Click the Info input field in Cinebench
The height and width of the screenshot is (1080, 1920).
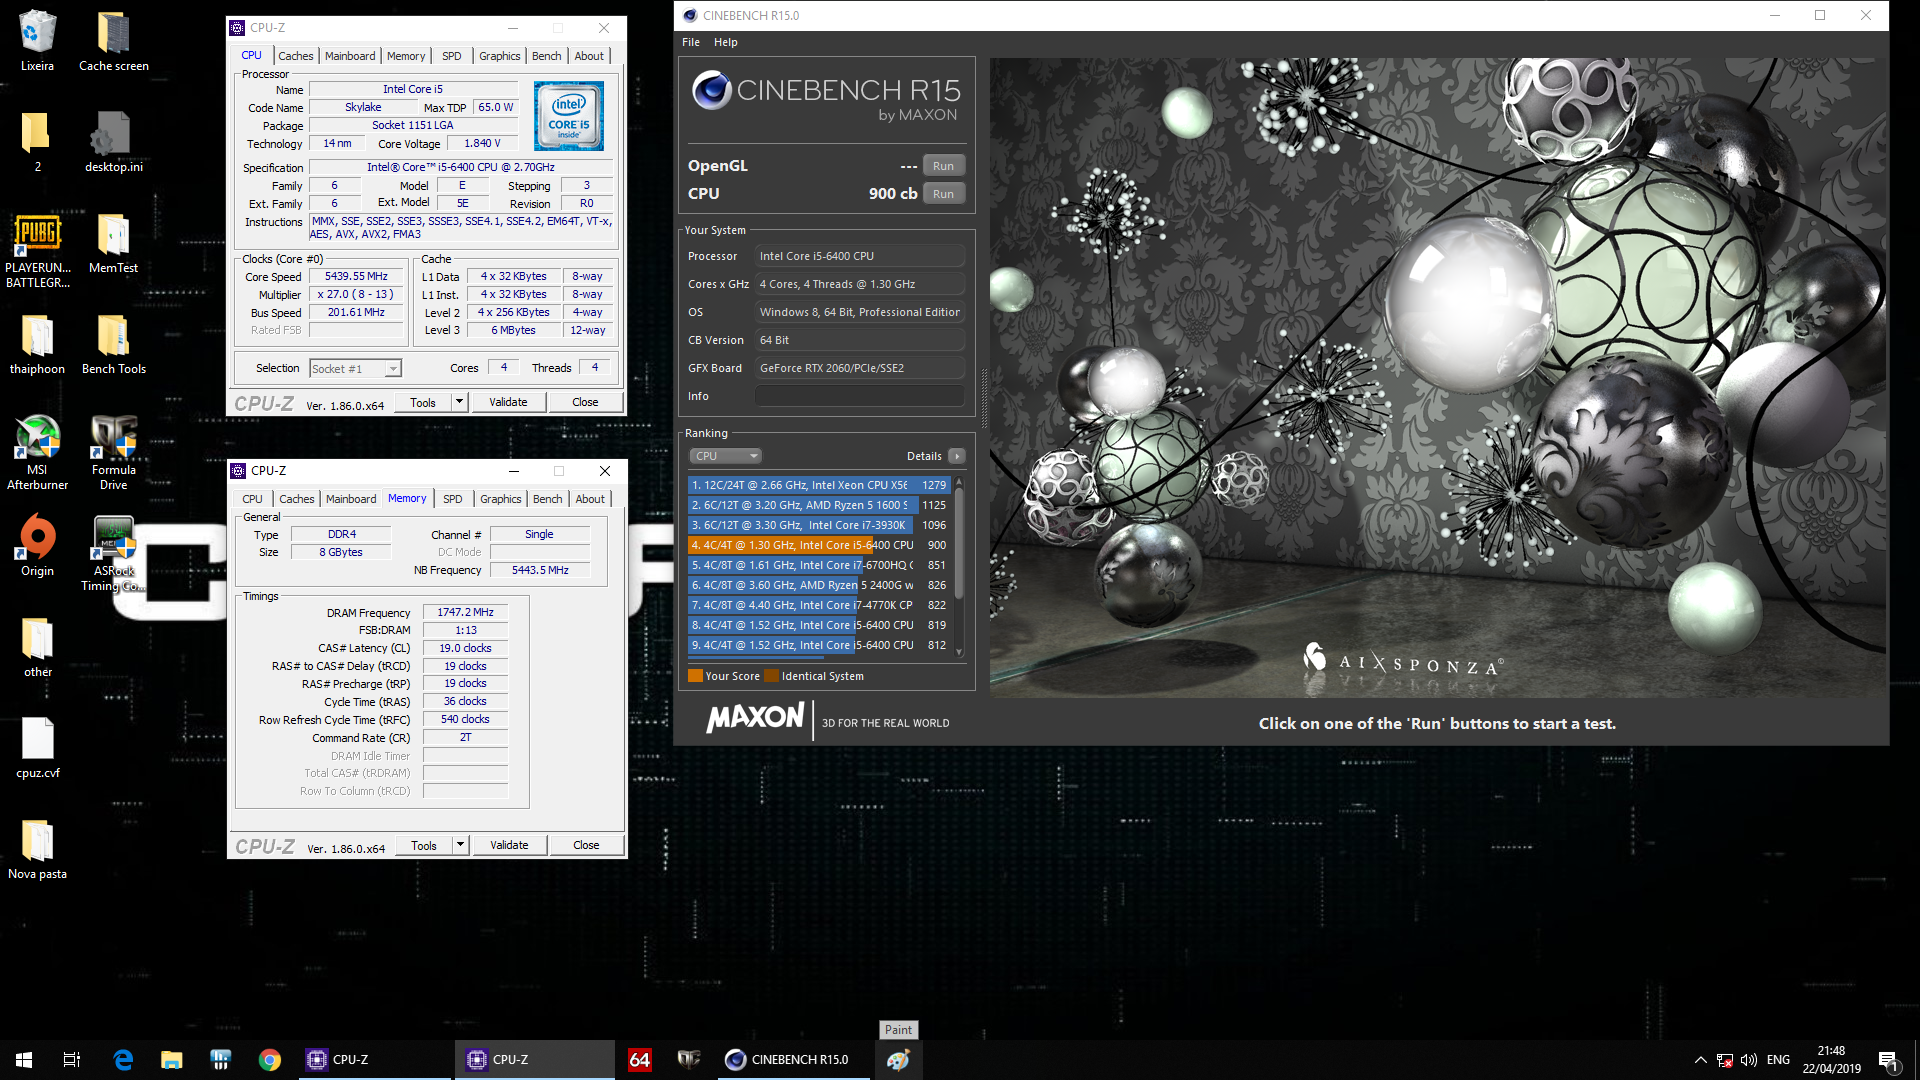point(860,396)
